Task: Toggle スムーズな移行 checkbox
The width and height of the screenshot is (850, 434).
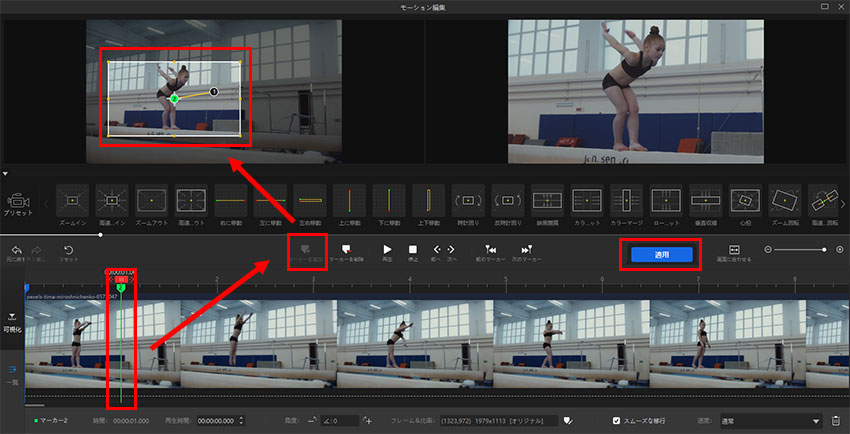Action: tap(616, 420)
